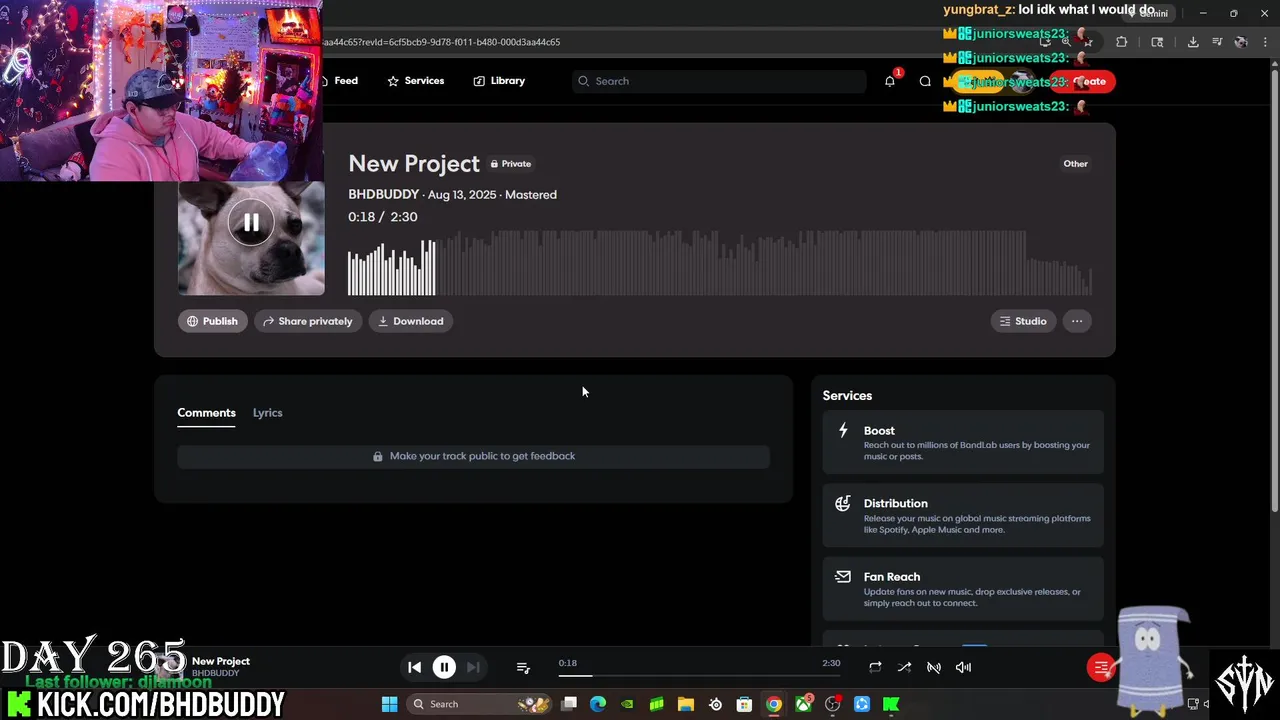Publish the New Project track
This screenshot has height=720, width=1280.
[212, 321]
